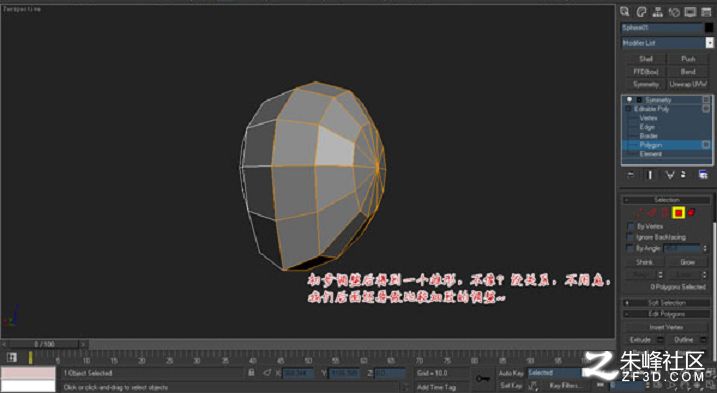Enable the By Angle checkbox
This screenshot has height=393, width=717.
point(631,248)
